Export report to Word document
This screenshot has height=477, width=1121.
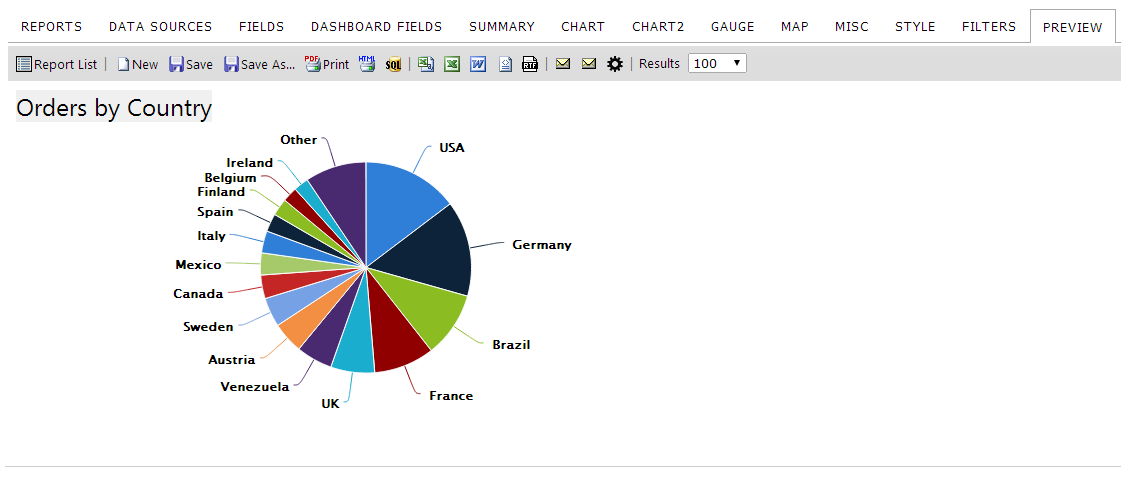click(478, 64)
